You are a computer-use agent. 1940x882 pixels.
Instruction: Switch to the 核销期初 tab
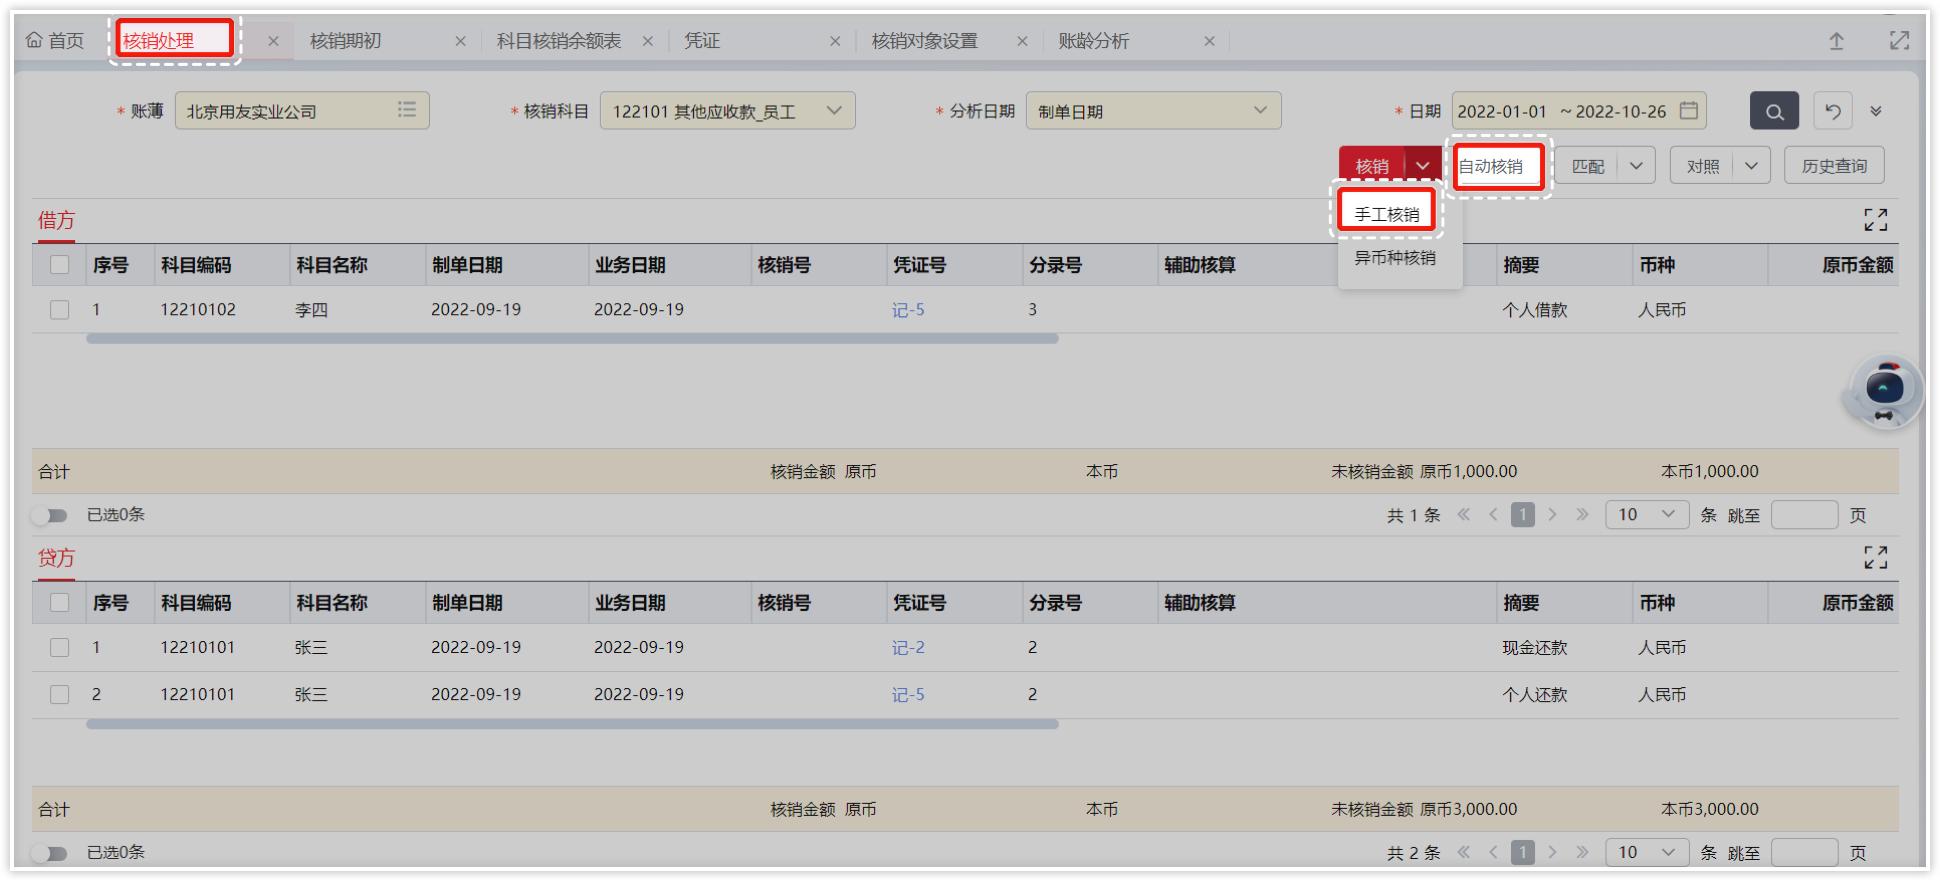(x=345, y=41)
